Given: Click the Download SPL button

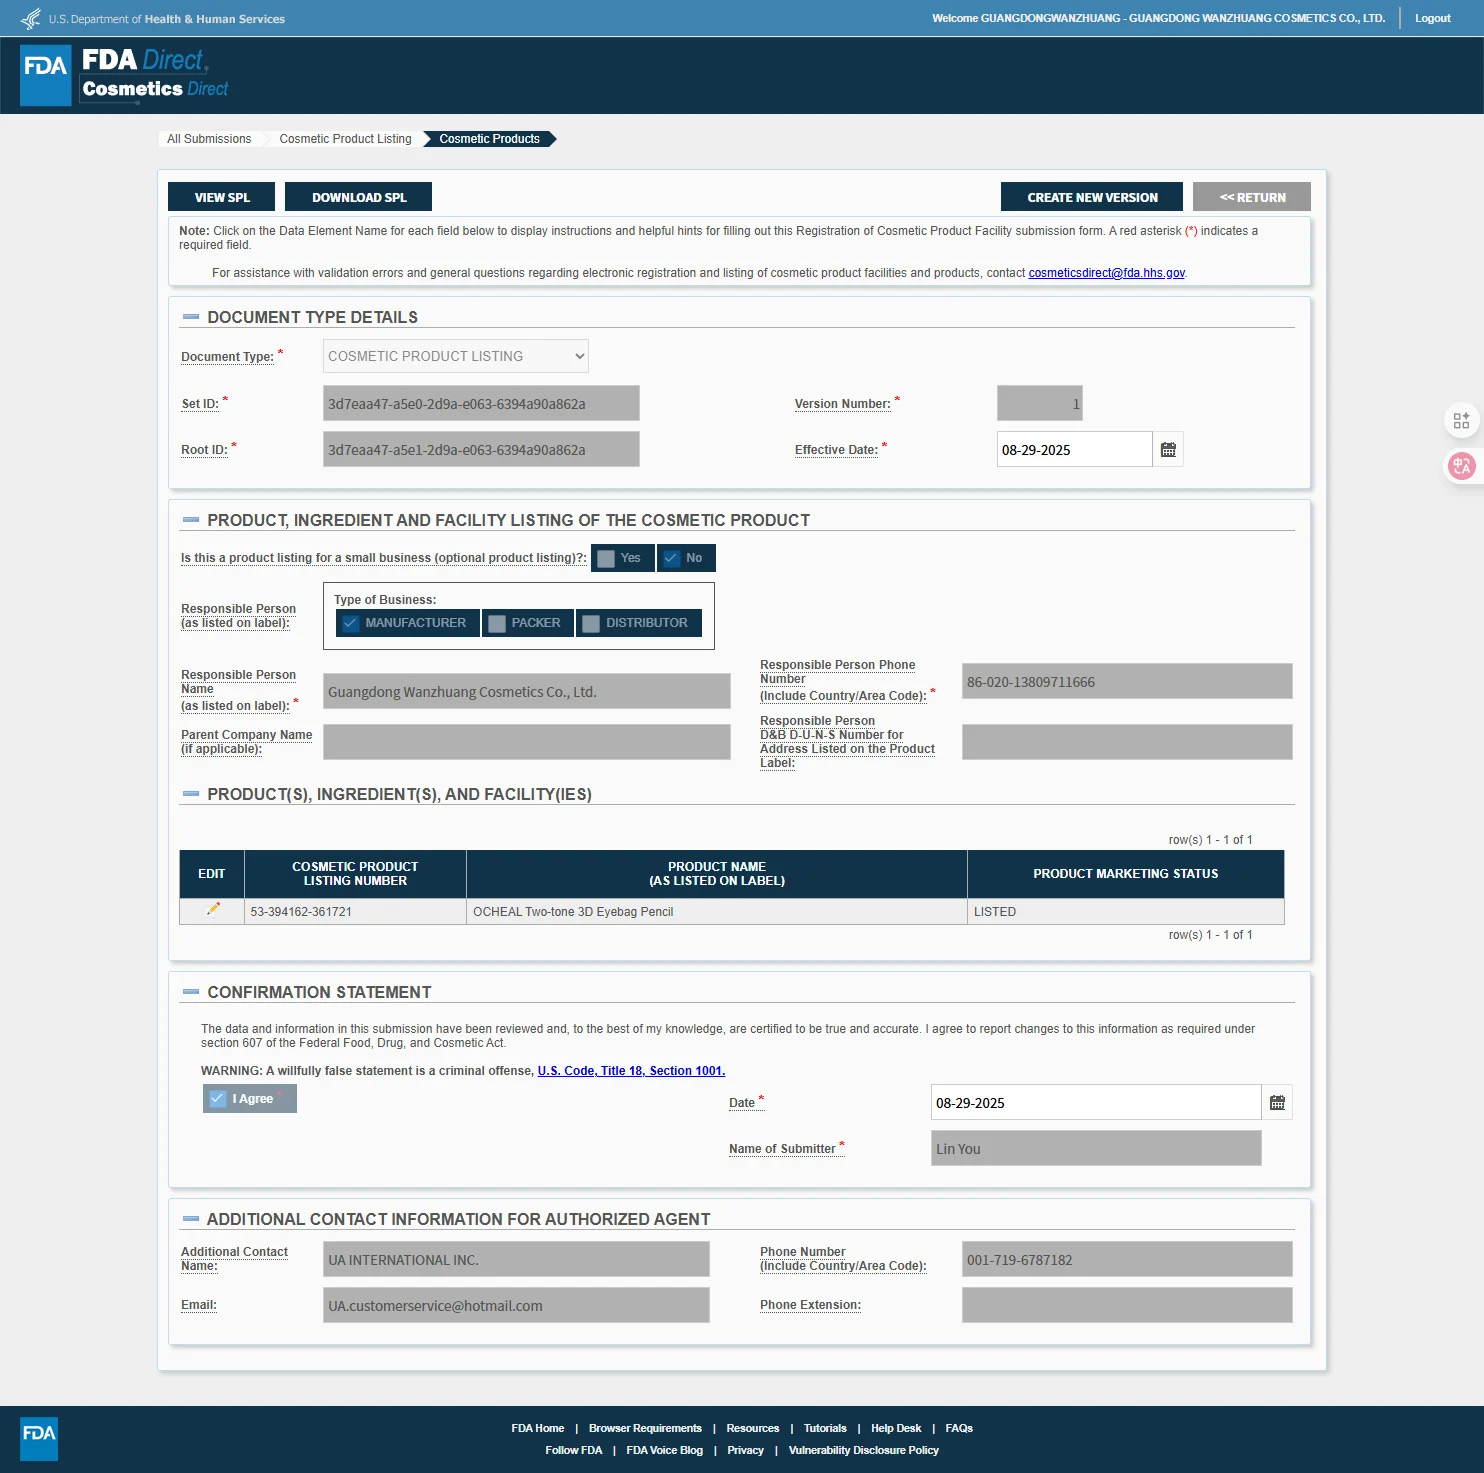Looking at the screenshot, I should (359, 197).
